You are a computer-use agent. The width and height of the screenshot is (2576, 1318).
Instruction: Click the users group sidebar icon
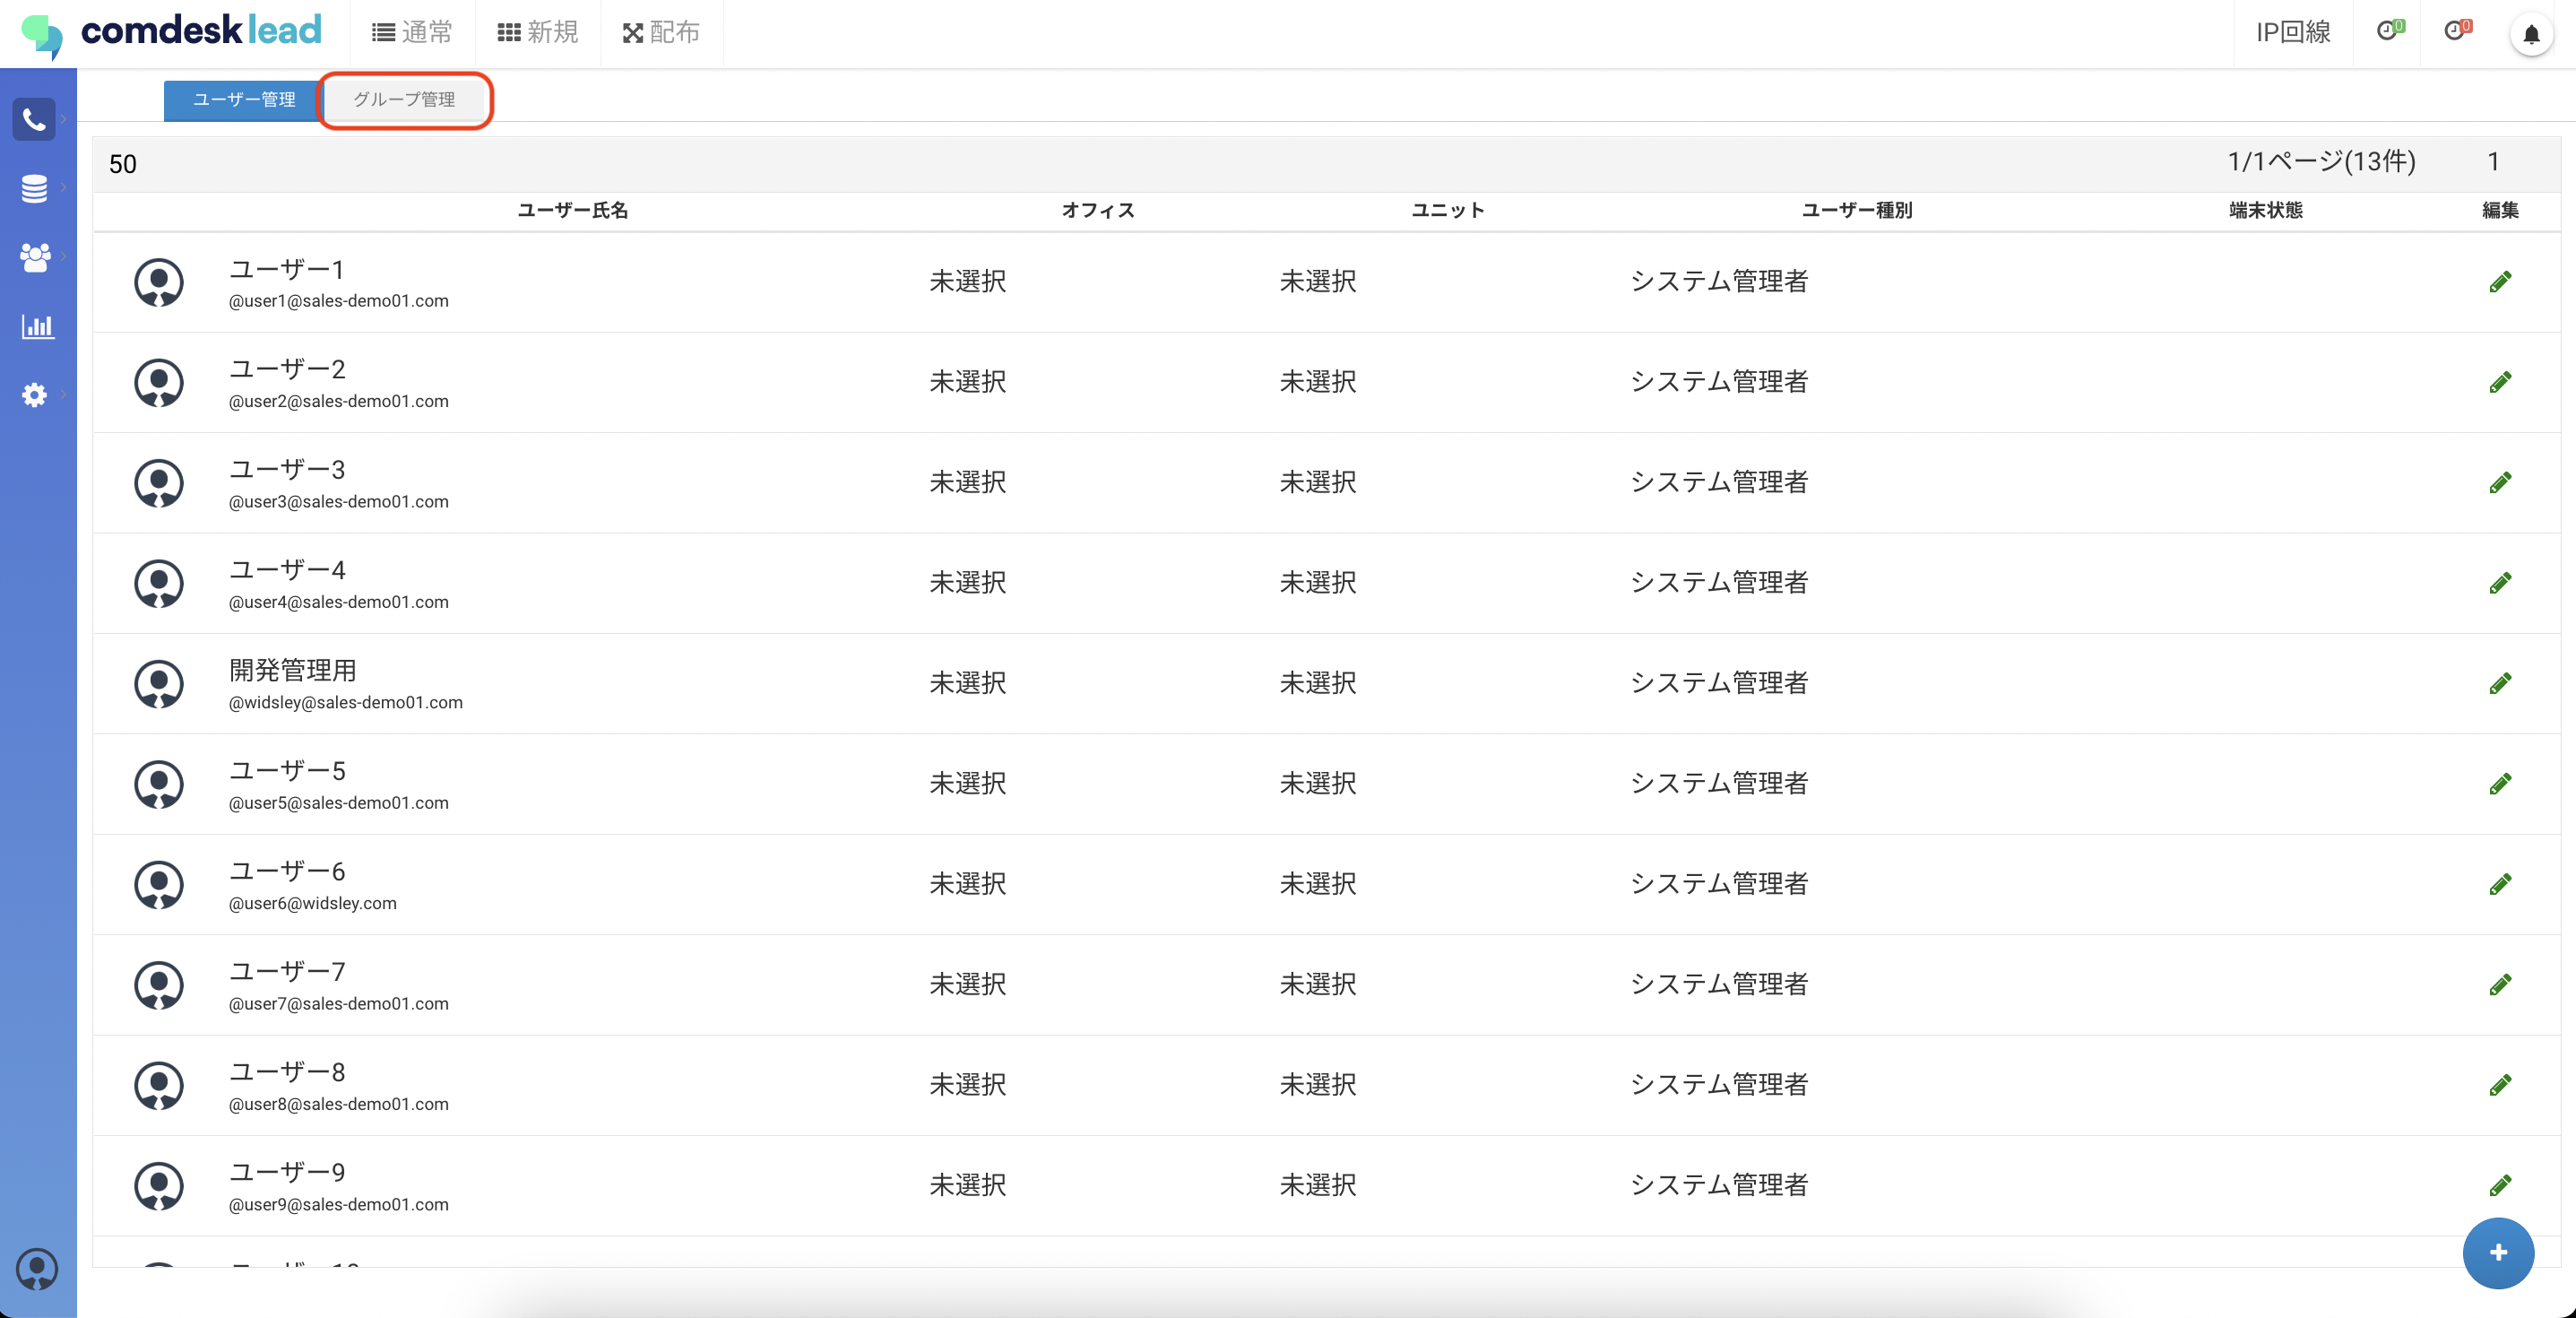point(34,257)
